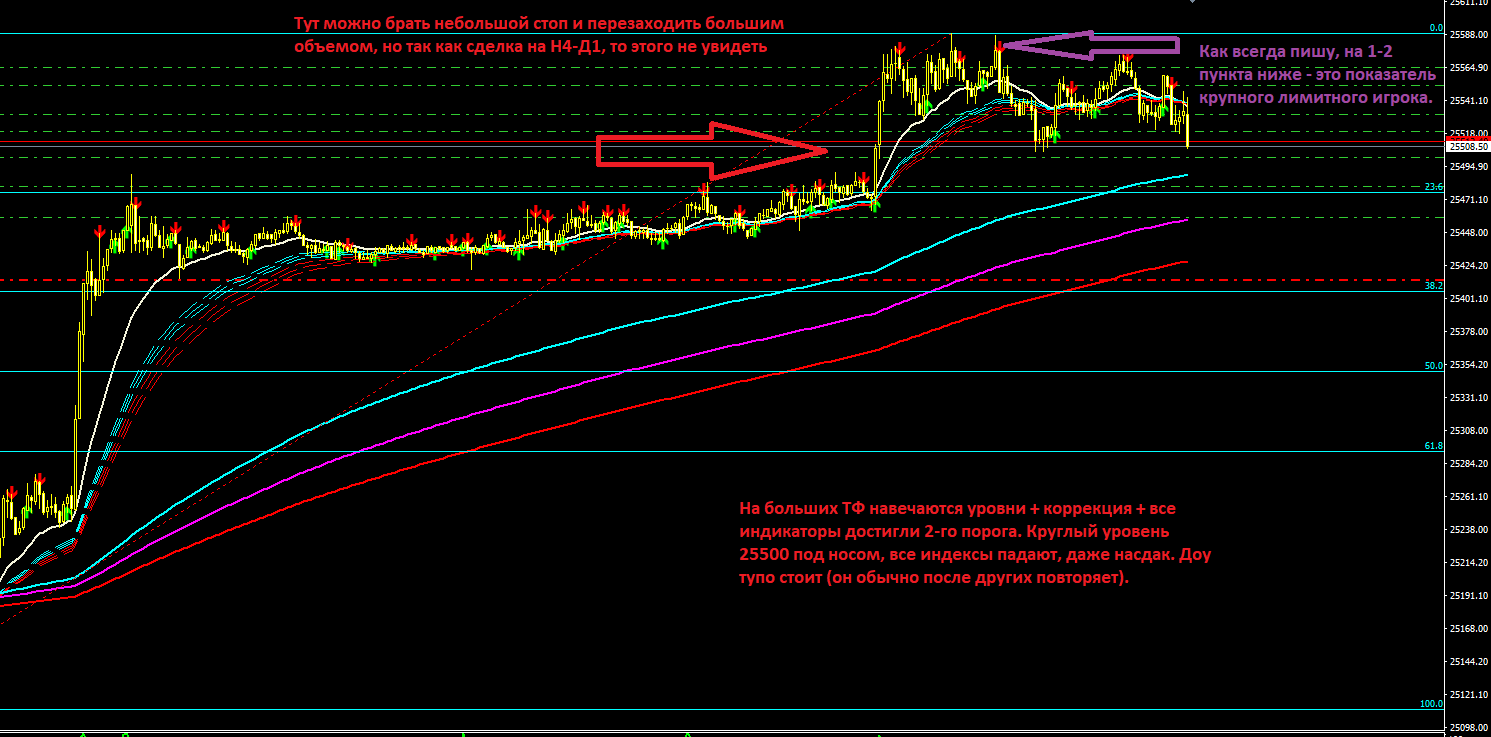The image size is (1491, 737).
Task: Select the 0.0 Fibonacci level label
Action: point(1436,28)
